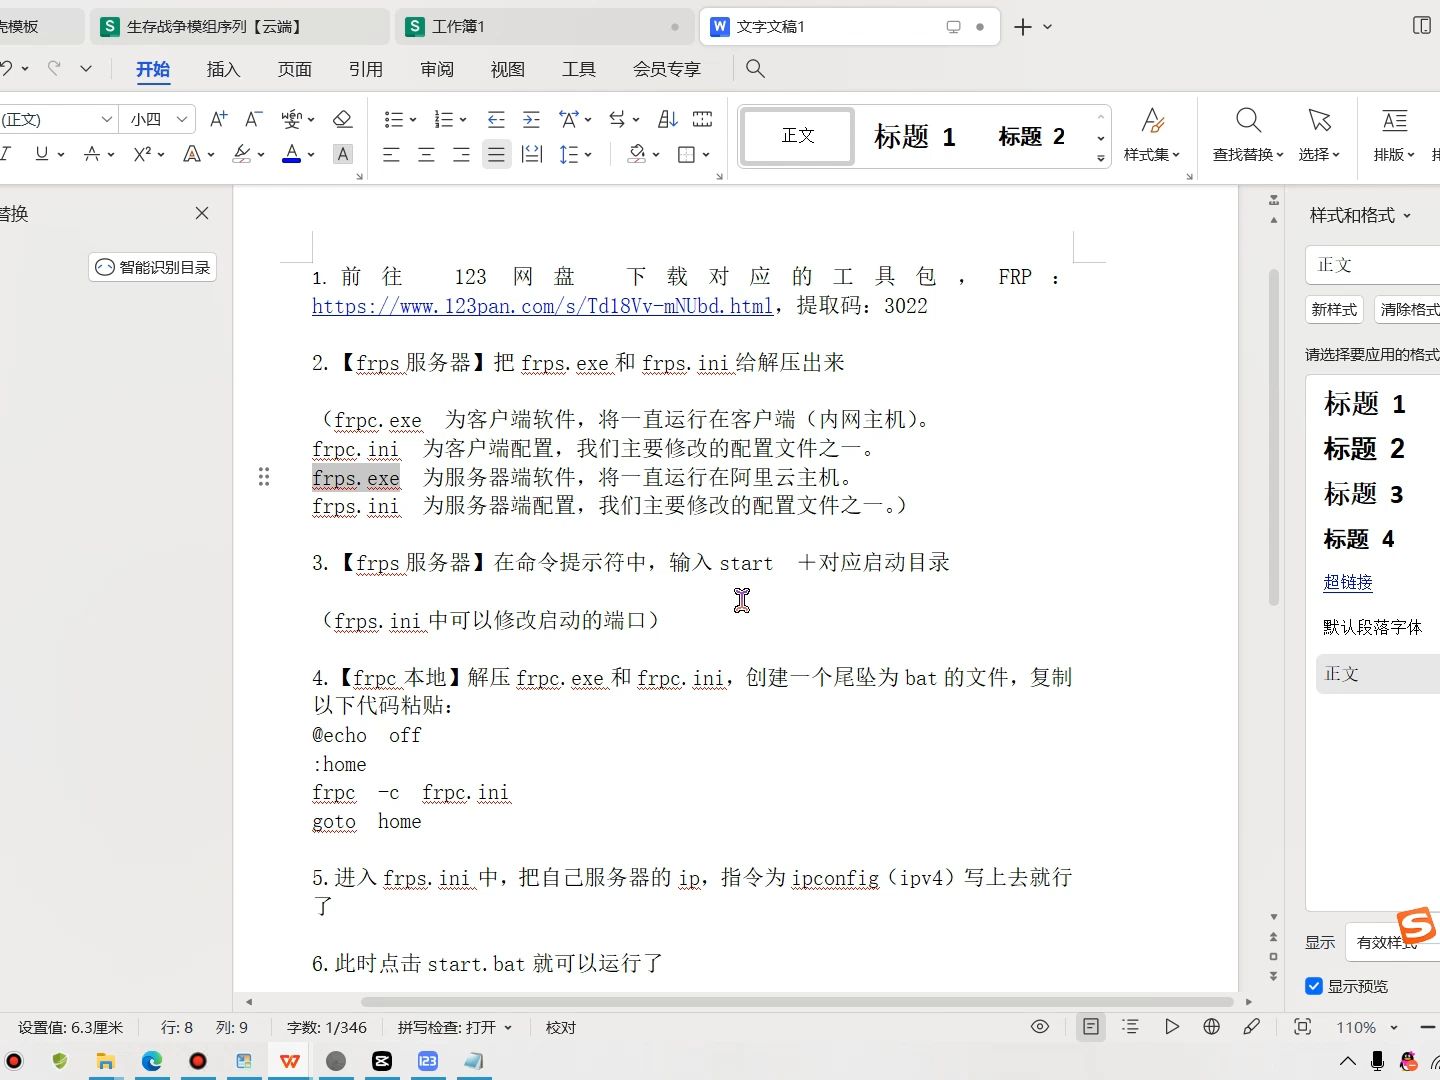Open the 审阅 ribbon tab

coord(437,69)
